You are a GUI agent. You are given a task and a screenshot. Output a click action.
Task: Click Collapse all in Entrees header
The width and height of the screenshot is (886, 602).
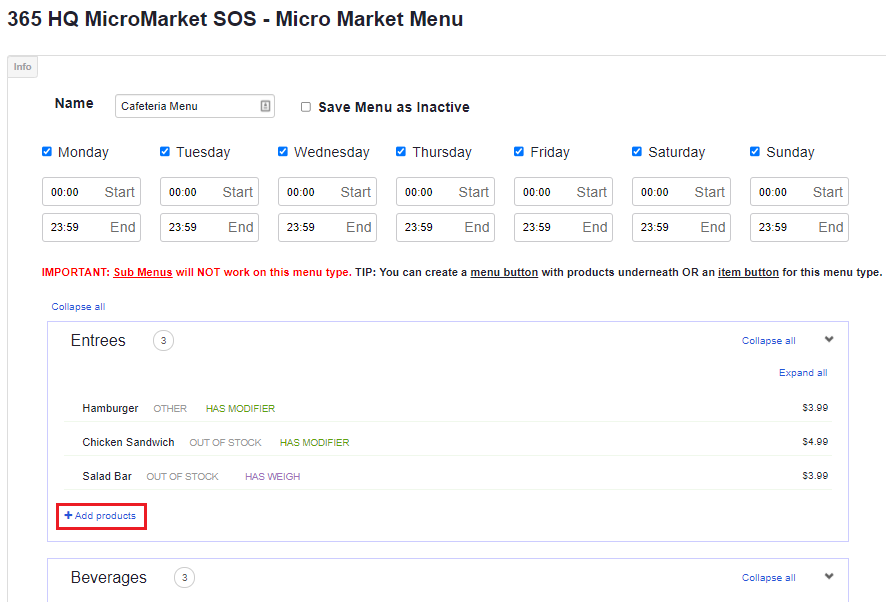click(x=768, y=341)
